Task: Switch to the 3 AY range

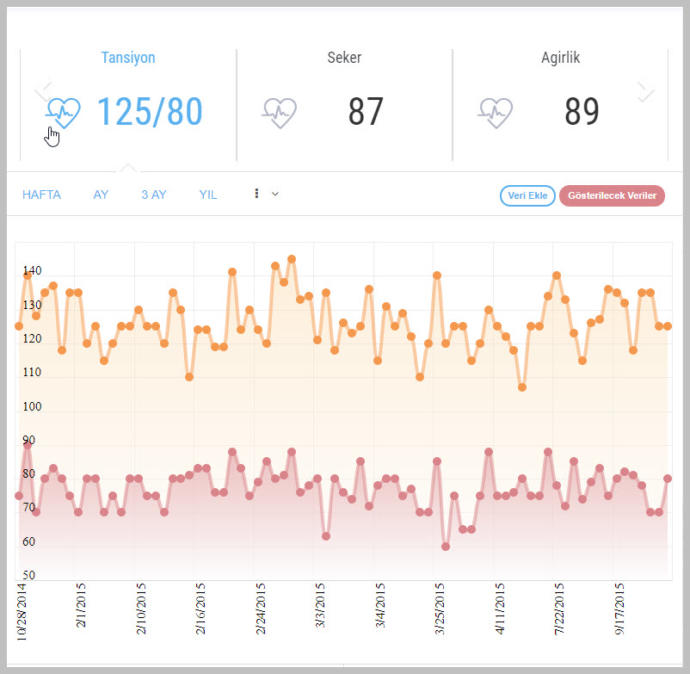Action: pos(154,194)
